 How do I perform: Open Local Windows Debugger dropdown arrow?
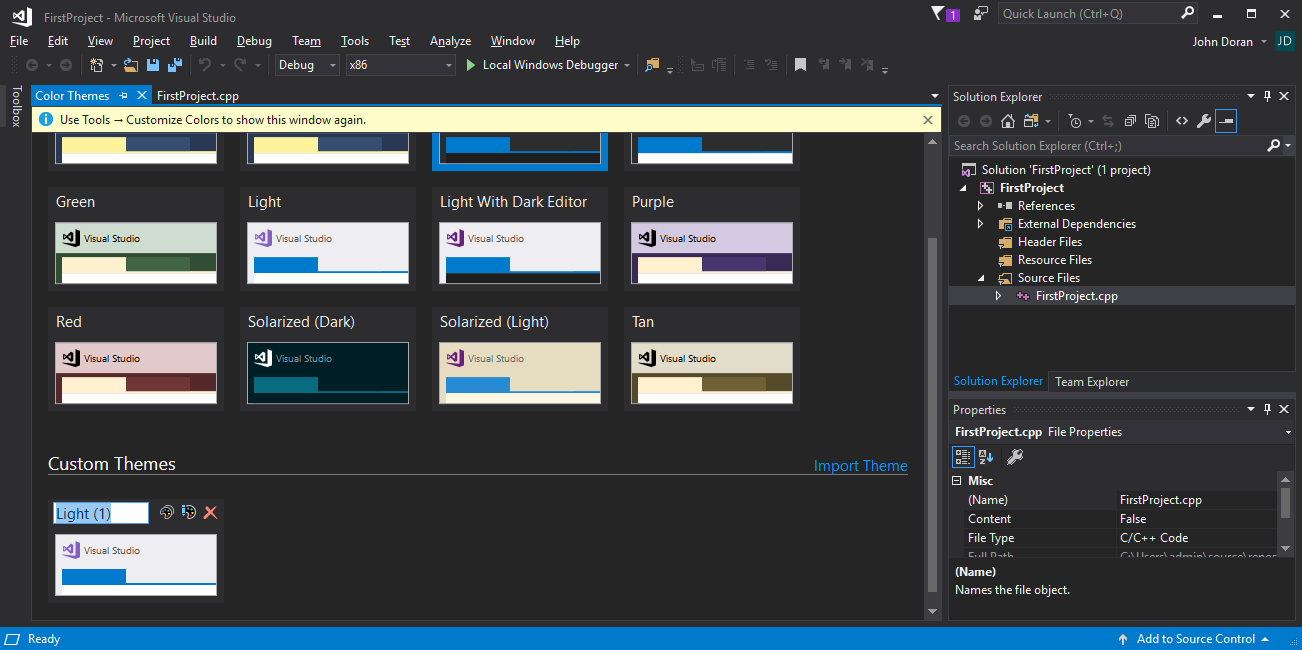pyautogui.click(x=627, y=65)
